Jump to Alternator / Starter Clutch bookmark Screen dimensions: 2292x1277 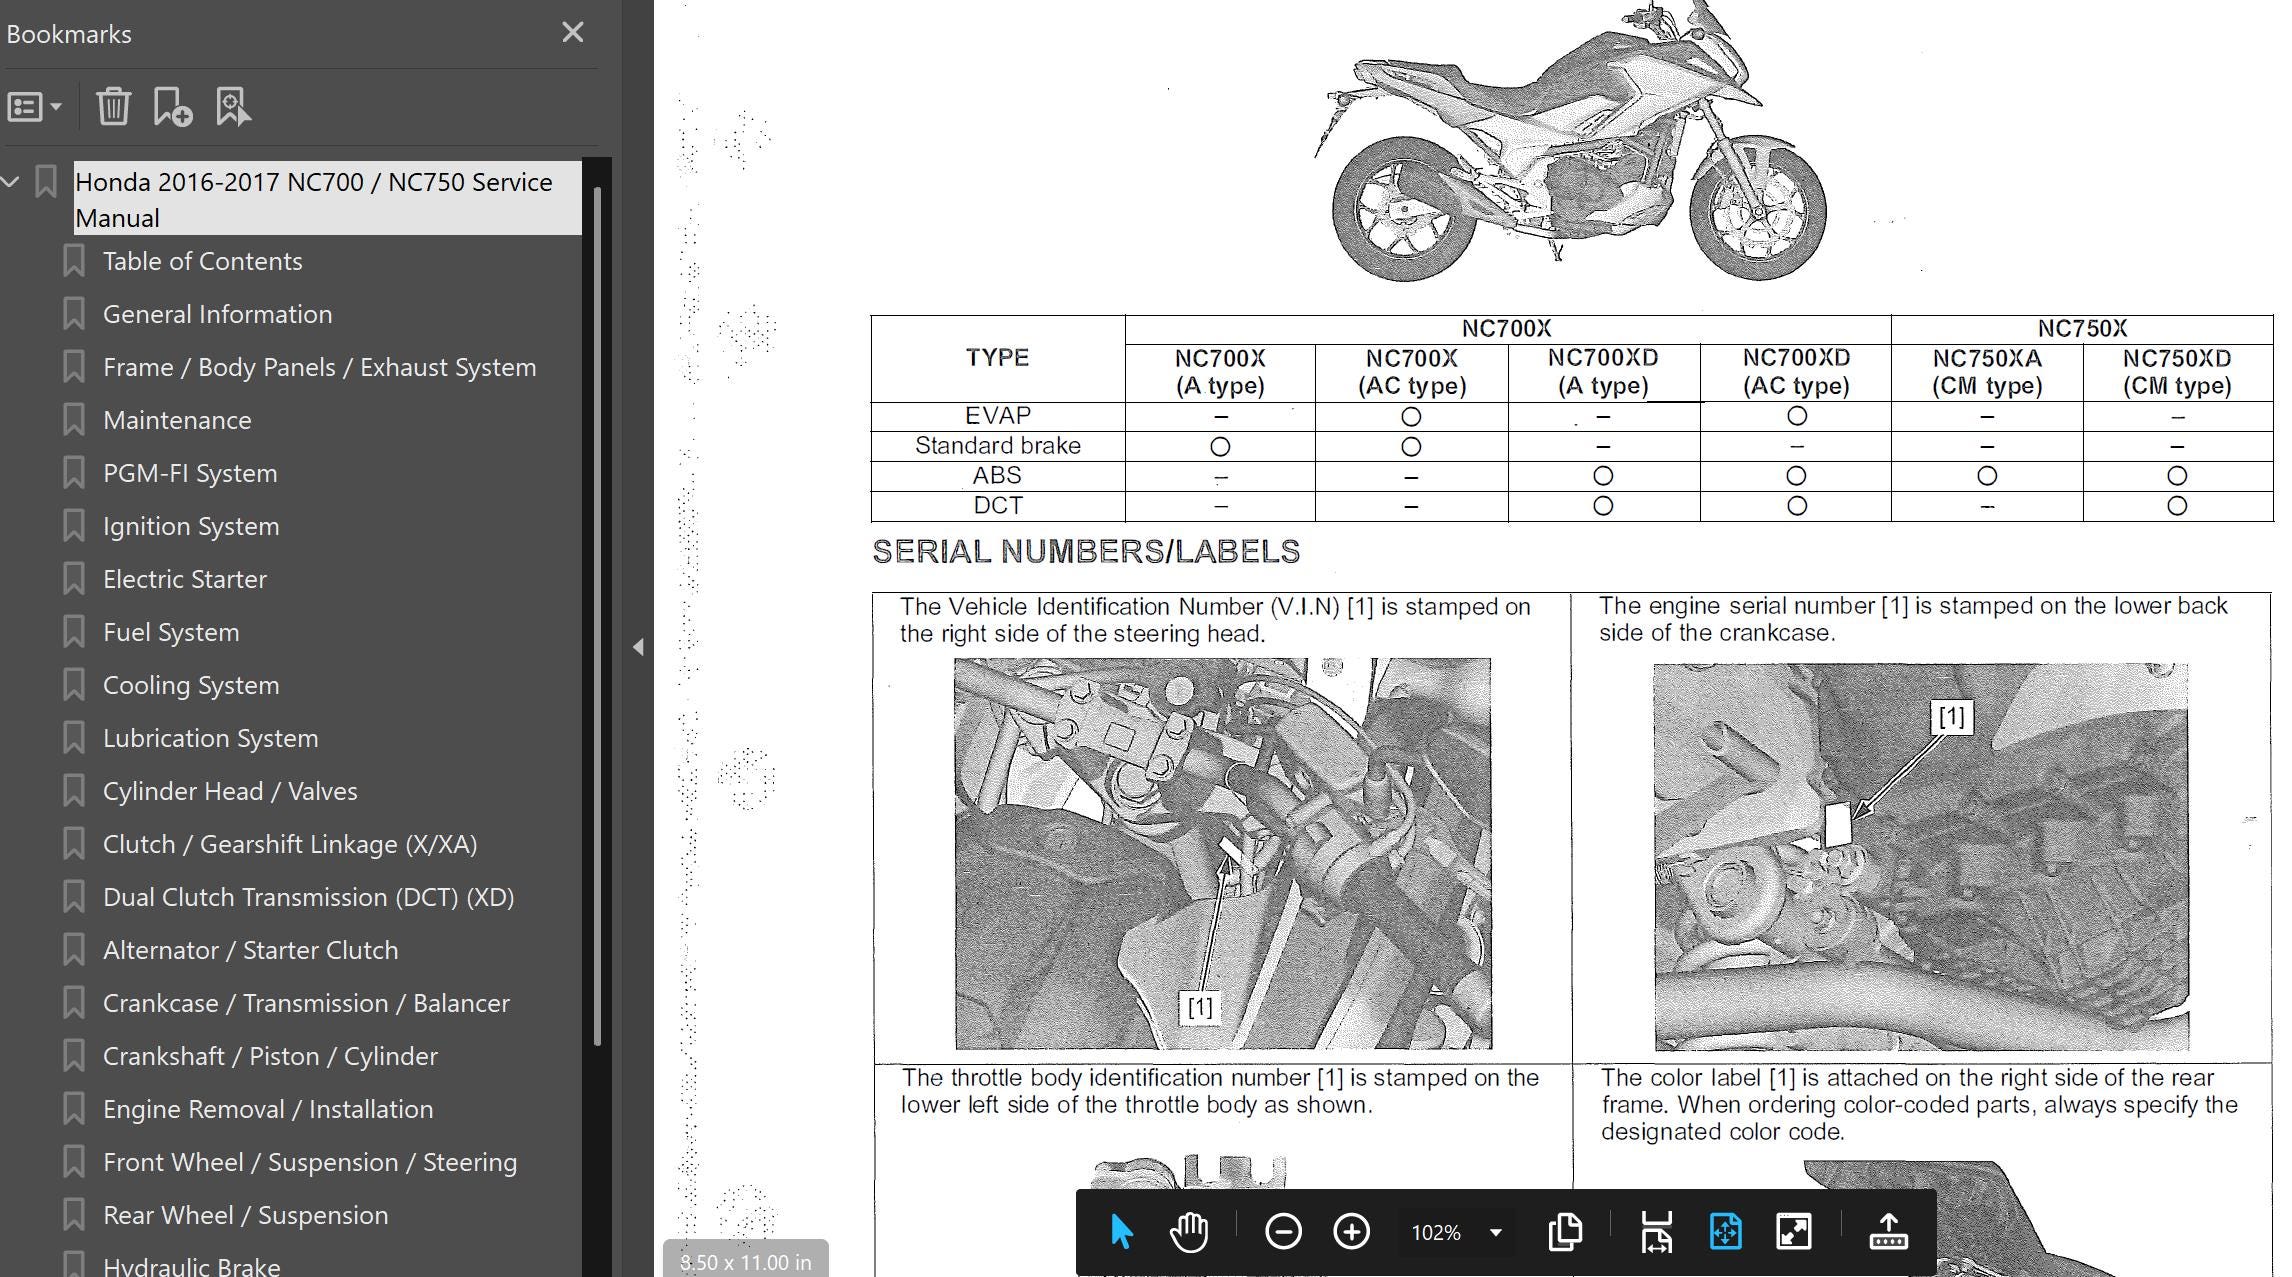(x=250, y=950)
